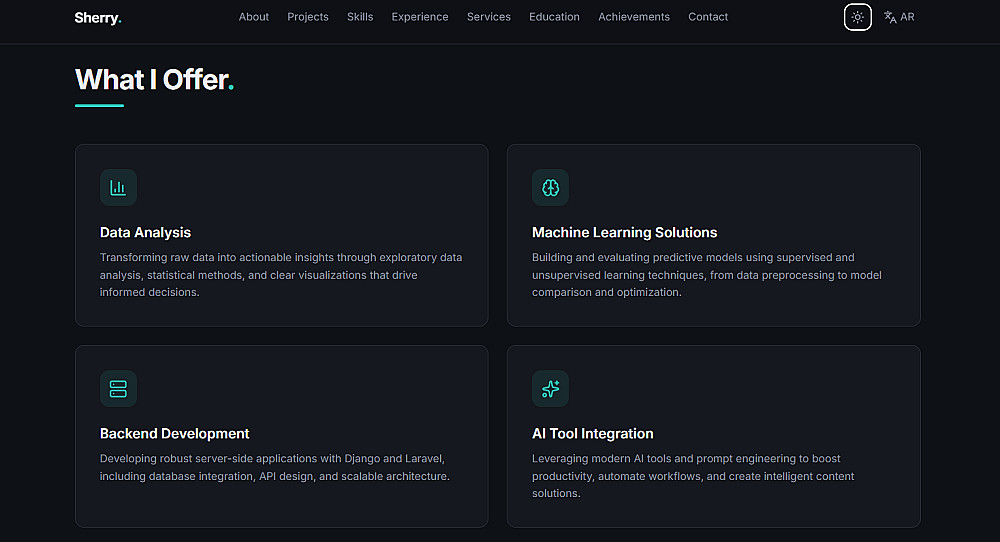Screen dimensions: 1000x542
Task: Open the Experience nav item
Action: click(420, 17)
